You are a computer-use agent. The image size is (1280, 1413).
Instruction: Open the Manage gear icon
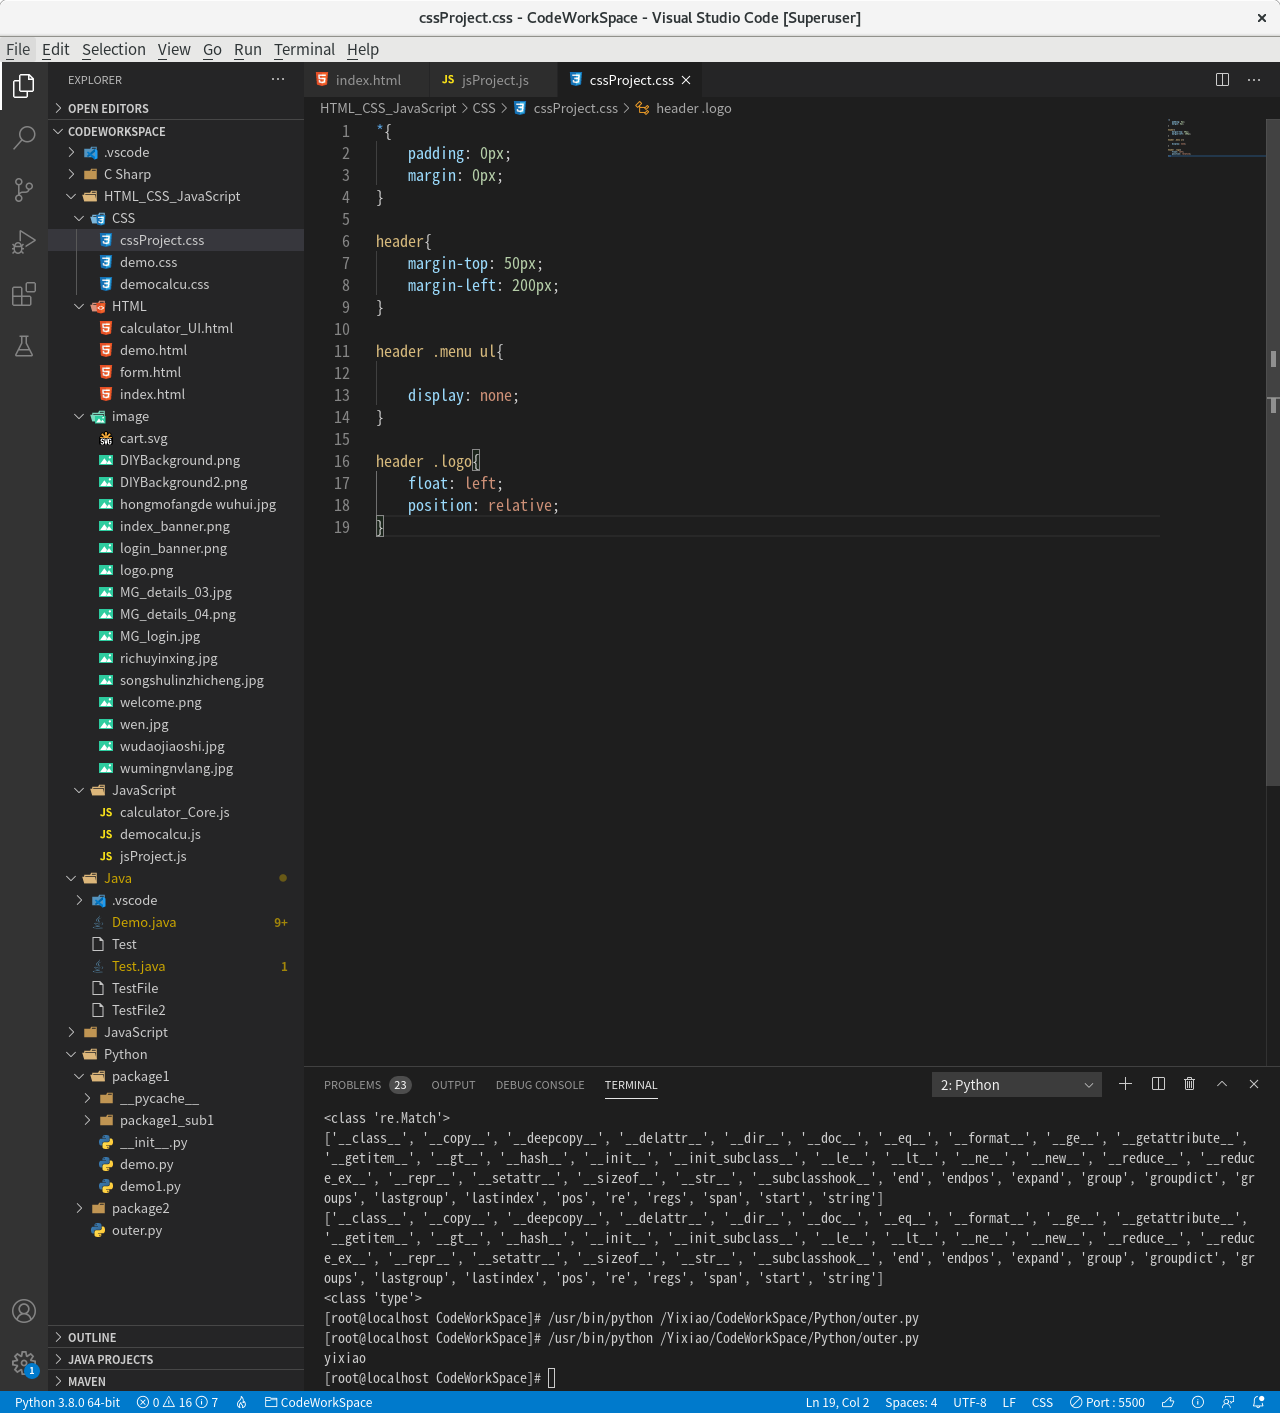pyautogui.click(x=24, y=1363)
